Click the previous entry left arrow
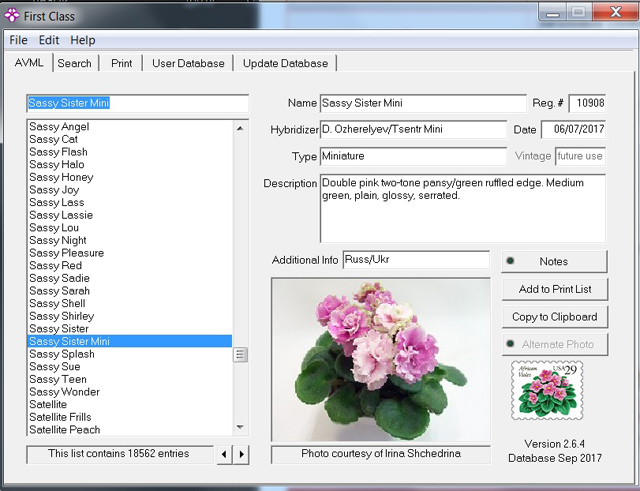This screenshot has height=491, width=640. pos(224,454)
